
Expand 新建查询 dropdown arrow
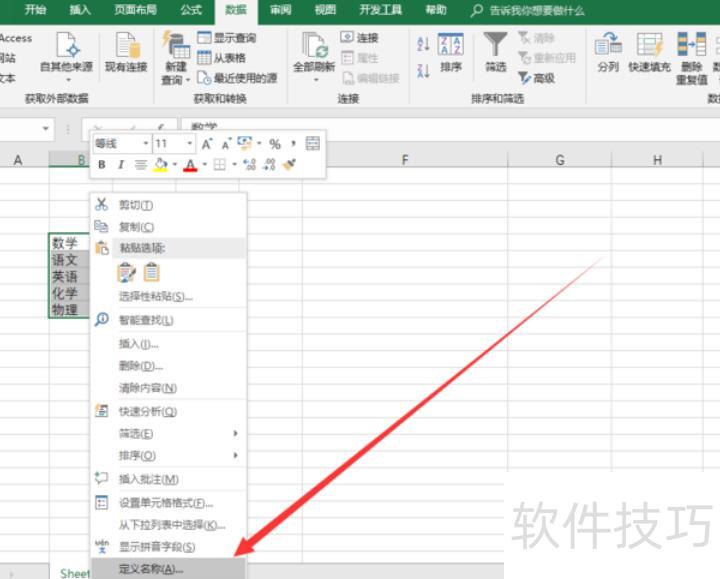click(x=188, y=80)
